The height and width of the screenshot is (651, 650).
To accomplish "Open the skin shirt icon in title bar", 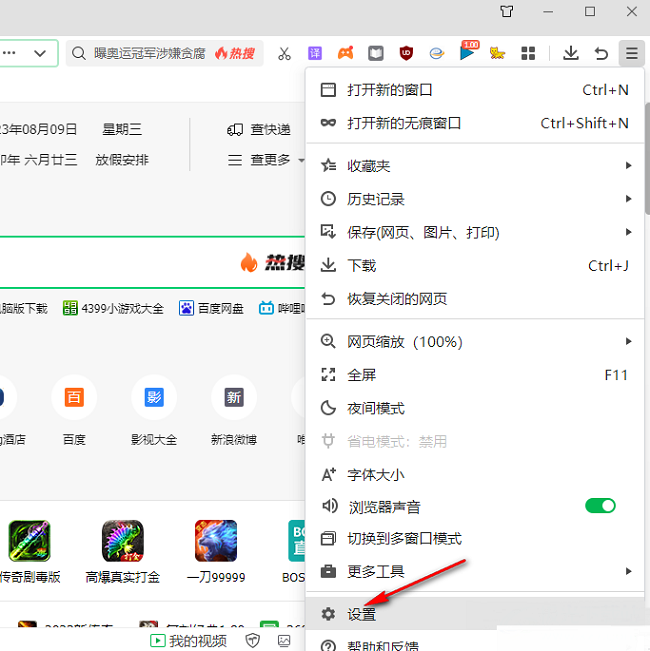I will (x=506, y=11).
